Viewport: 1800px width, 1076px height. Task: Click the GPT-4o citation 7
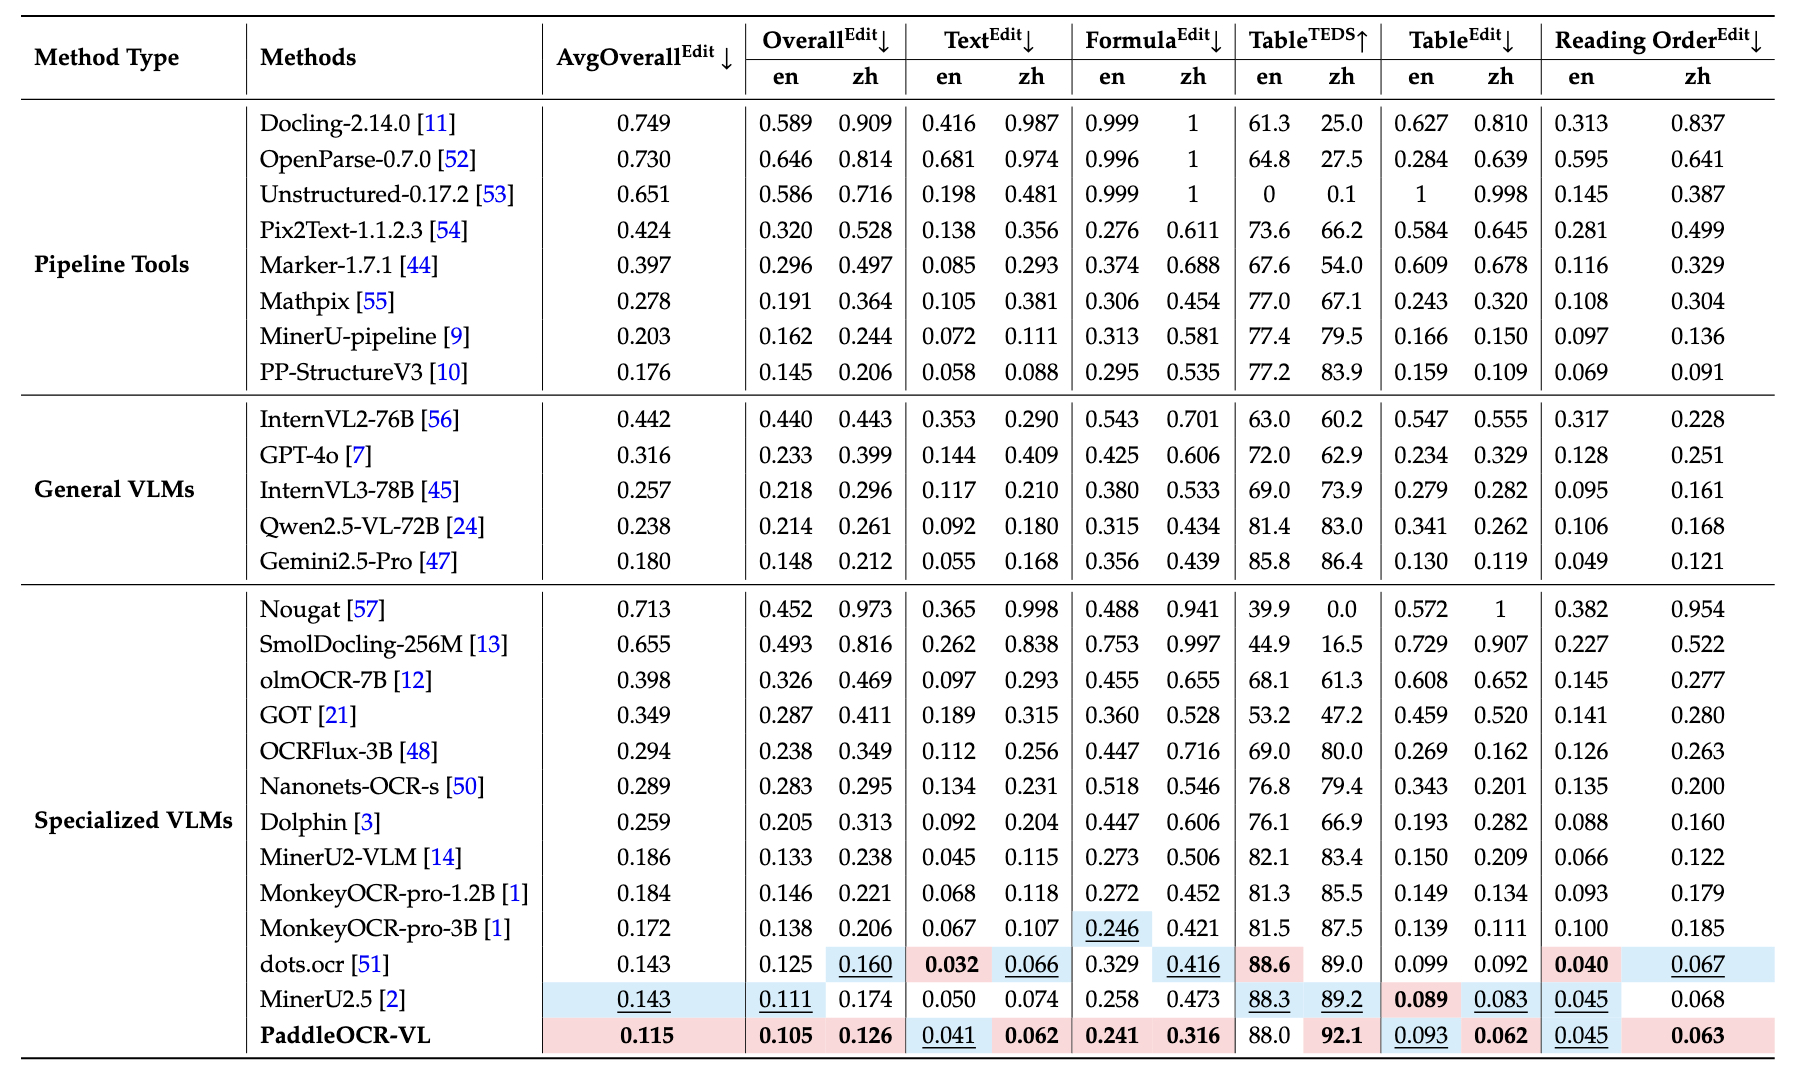[358, 455]
